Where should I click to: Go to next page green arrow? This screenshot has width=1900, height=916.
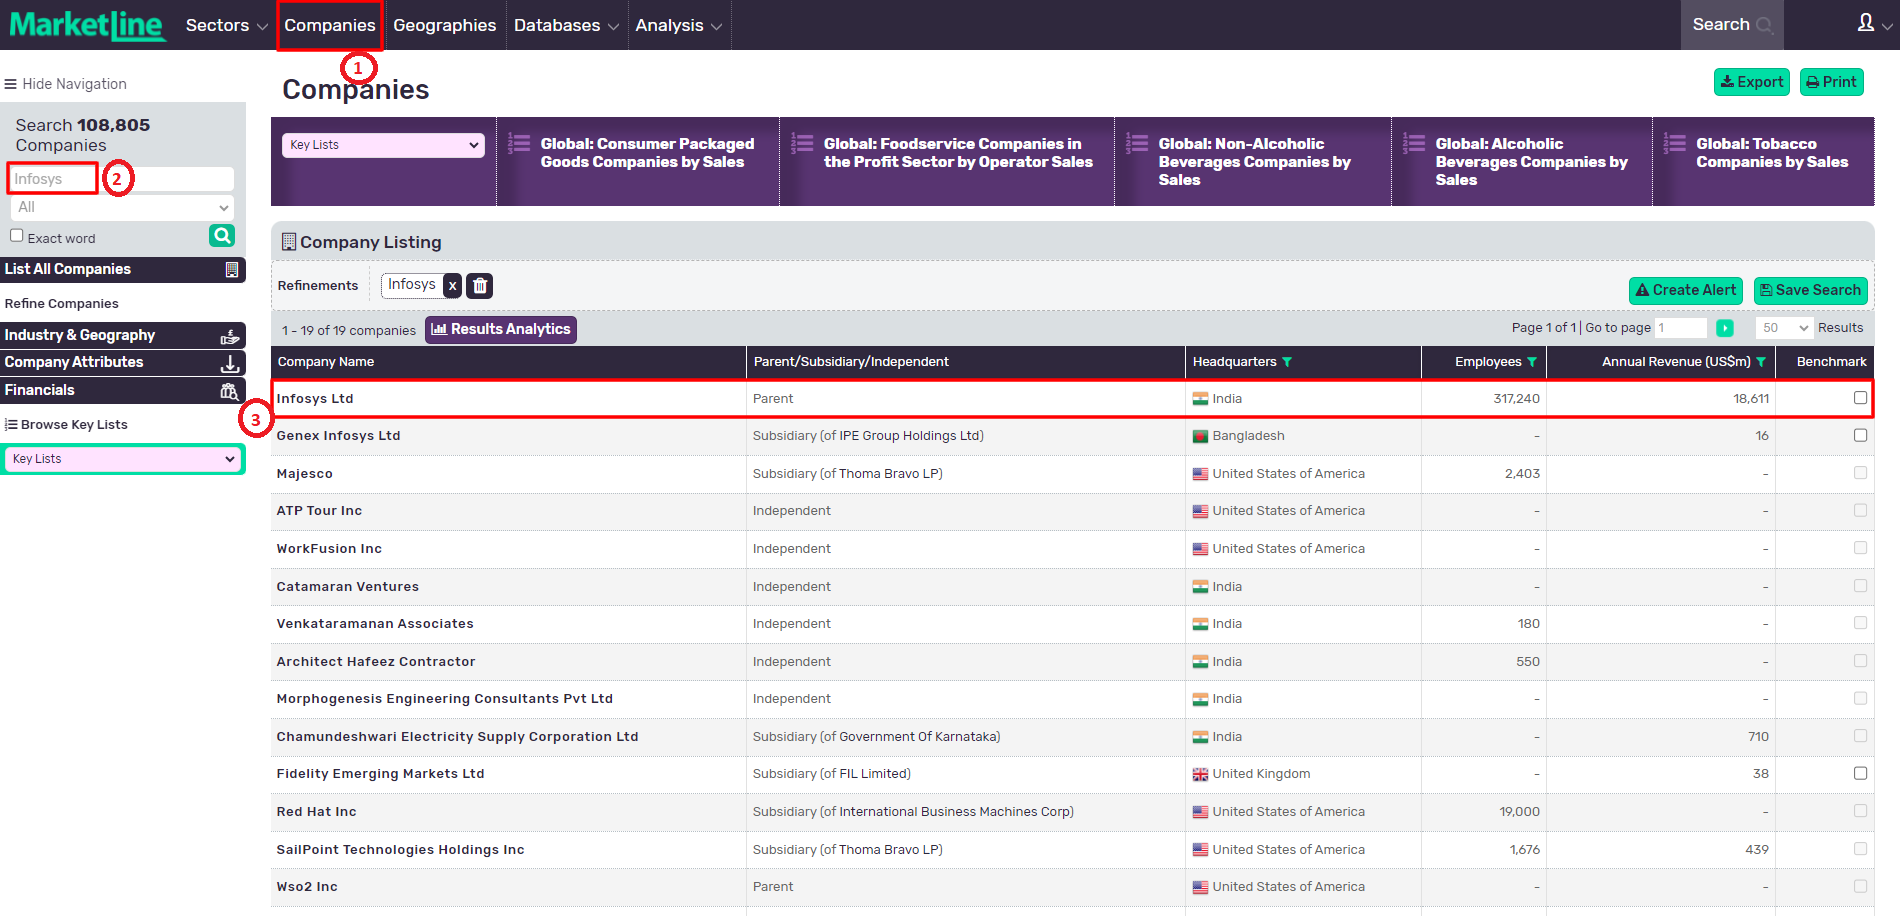[x=1725, y=328]
